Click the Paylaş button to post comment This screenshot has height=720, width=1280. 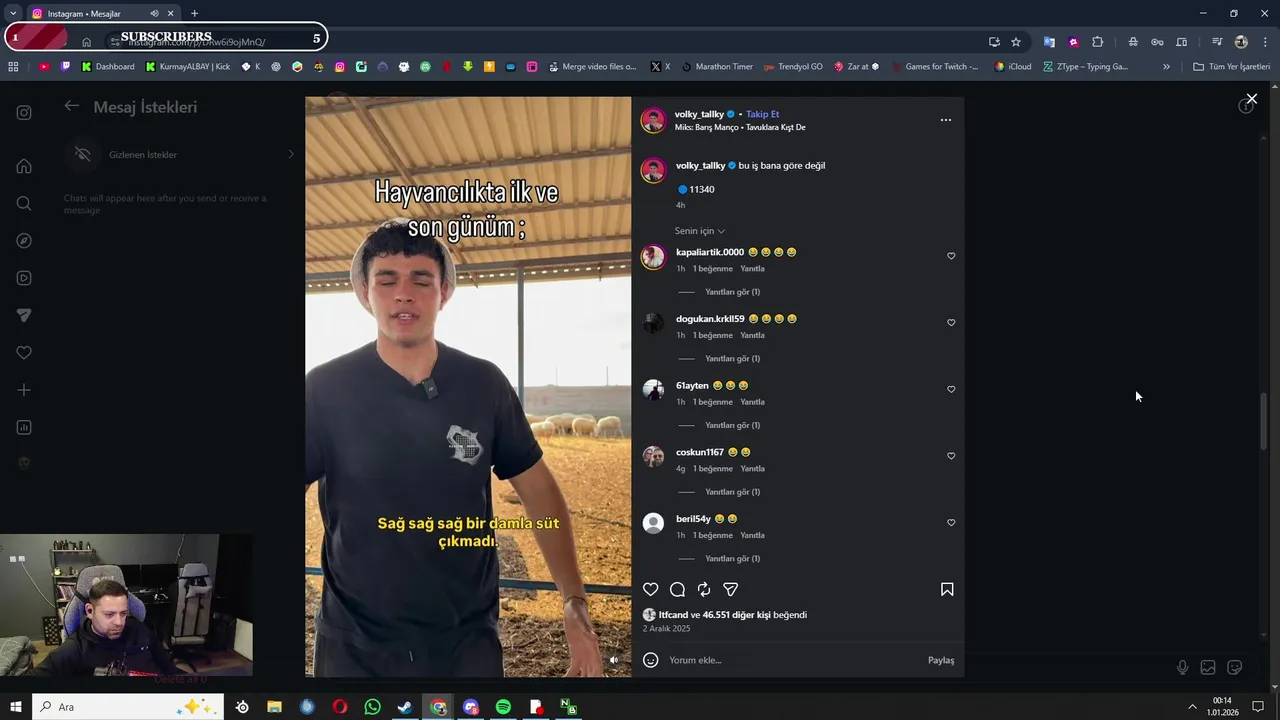pos(941,660)
